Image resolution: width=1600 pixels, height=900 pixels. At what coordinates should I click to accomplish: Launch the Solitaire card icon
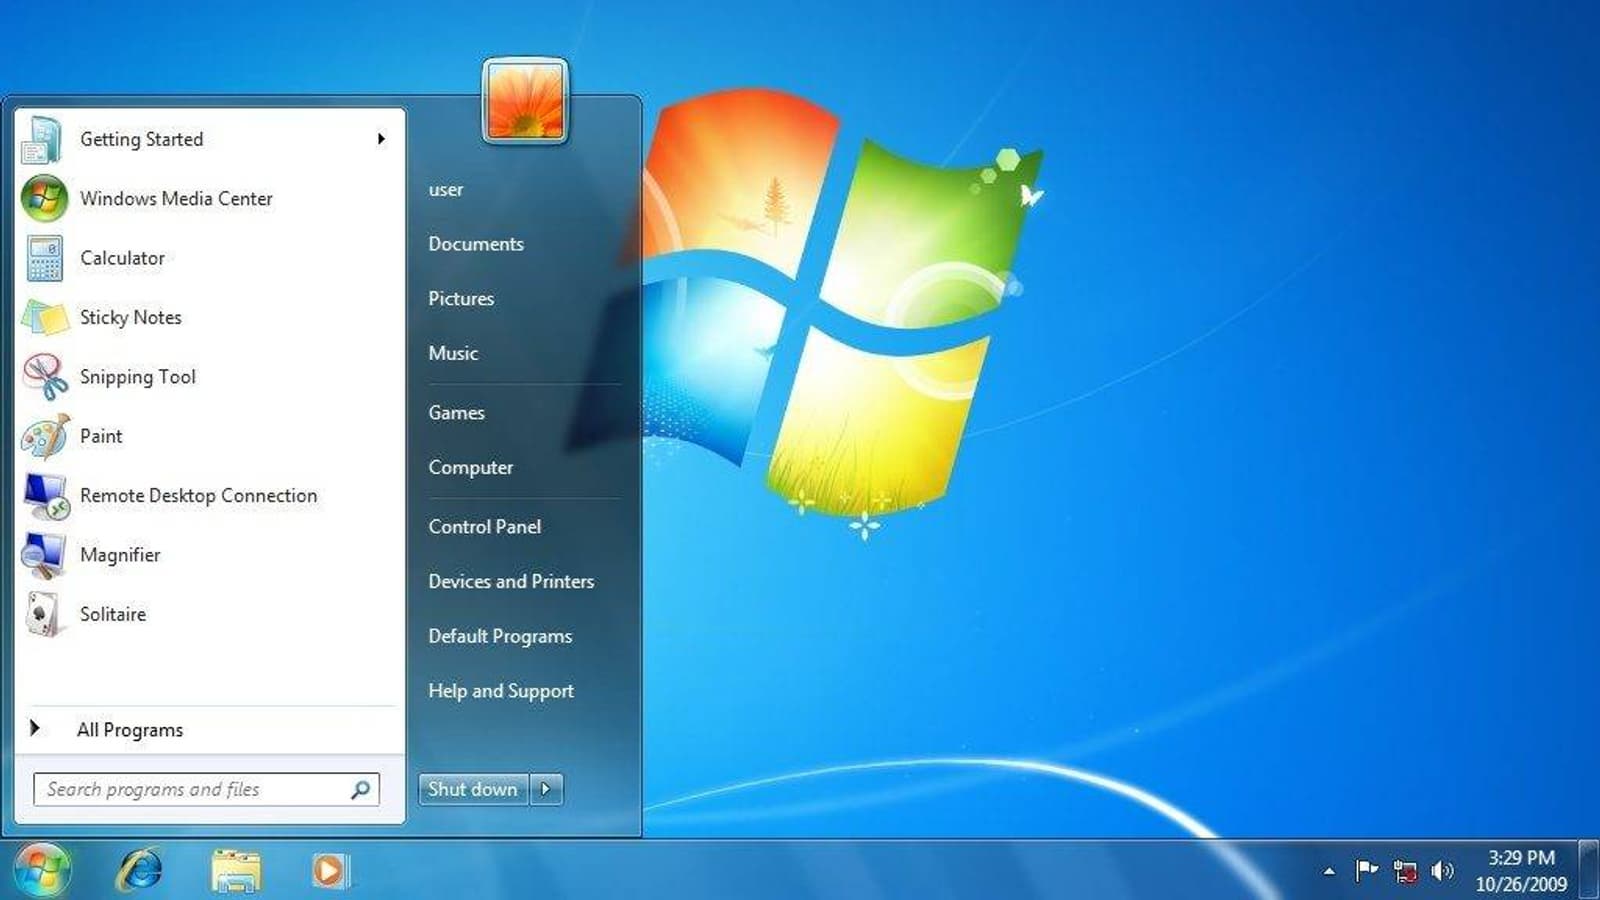click(42, 614)
